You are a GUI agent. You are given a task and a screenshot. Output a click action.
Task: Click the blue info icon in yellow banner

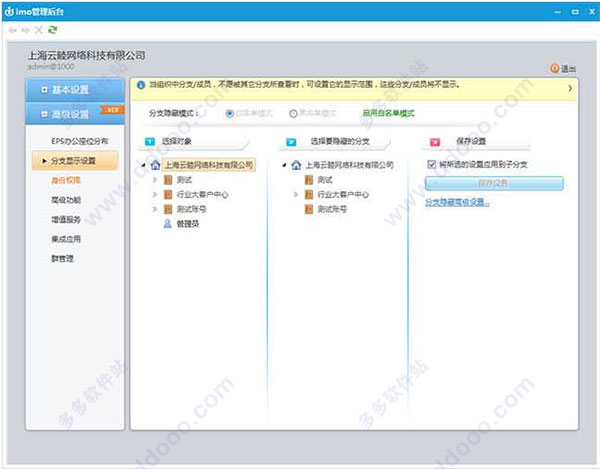pos(141,85)
